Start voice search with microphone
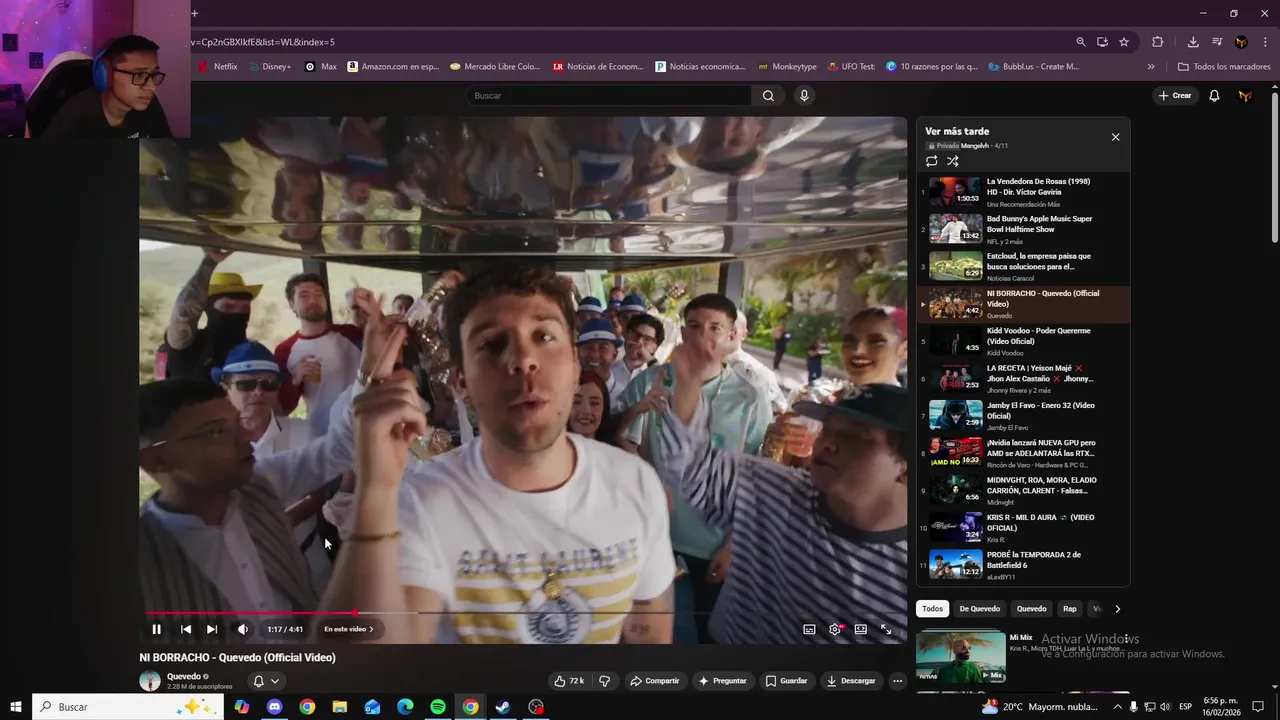1280x720 pixels. 804,95
